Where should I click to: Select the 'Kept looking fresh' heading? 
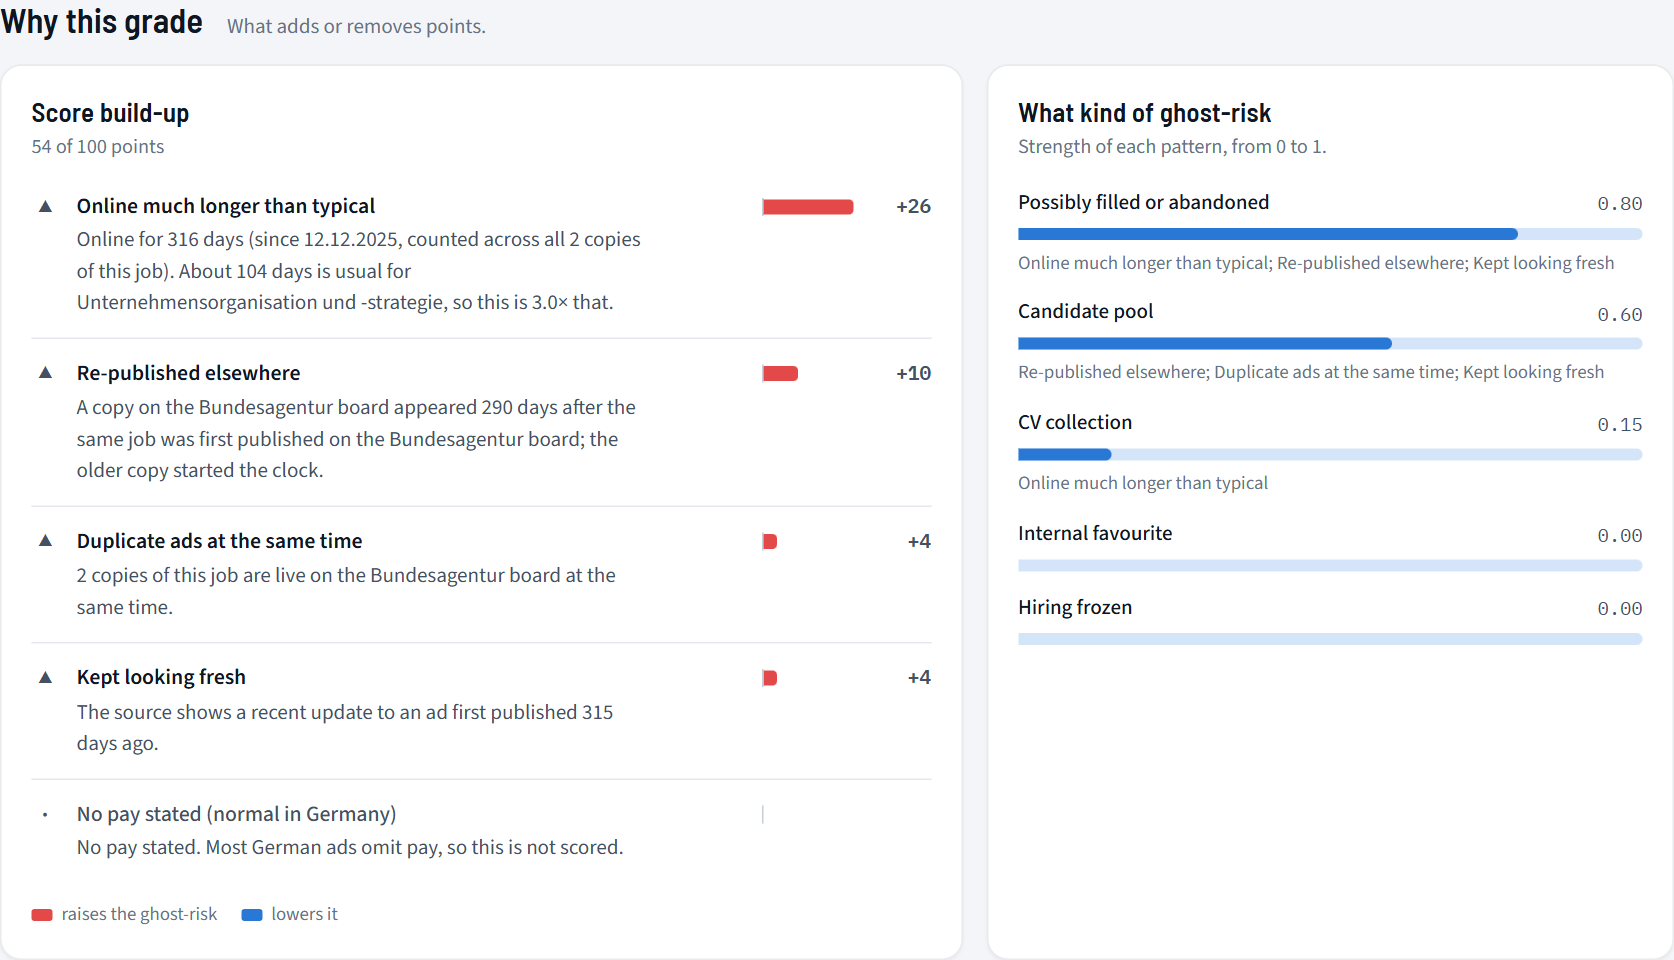pos(161,677)
